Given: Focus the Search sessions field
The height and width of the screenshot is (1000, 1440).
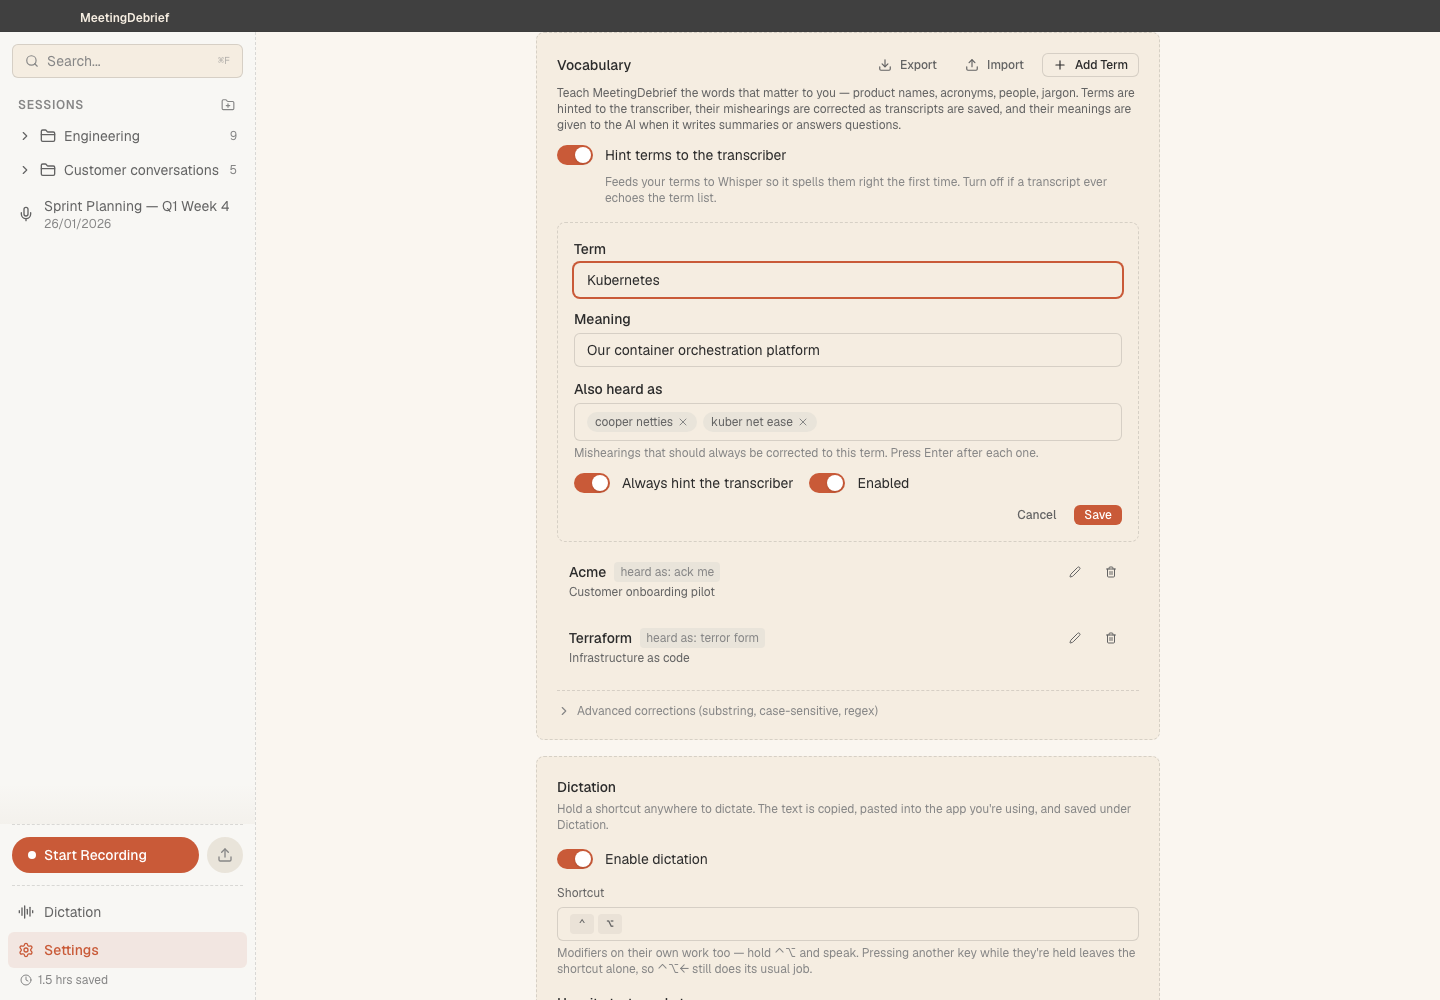Looking at the screenshot, I should pos(127,61).
